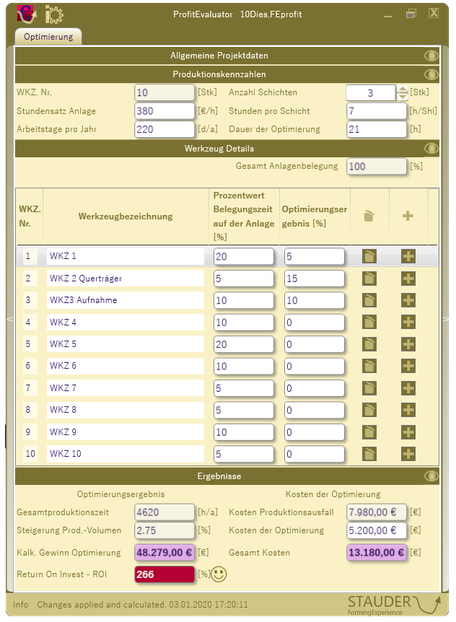The image size is (456, 622).
Task: Add a row after WKZ 2 Querträger
Action: (408, 278)
